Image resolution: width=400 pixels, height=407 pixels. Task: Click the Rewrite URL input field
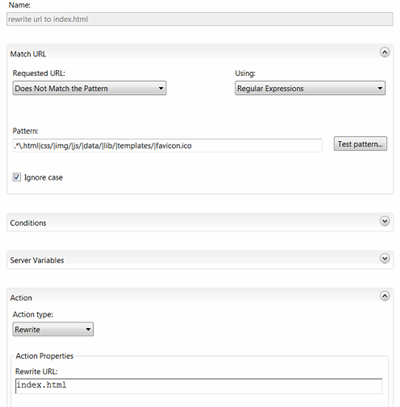tap(199, 386)
